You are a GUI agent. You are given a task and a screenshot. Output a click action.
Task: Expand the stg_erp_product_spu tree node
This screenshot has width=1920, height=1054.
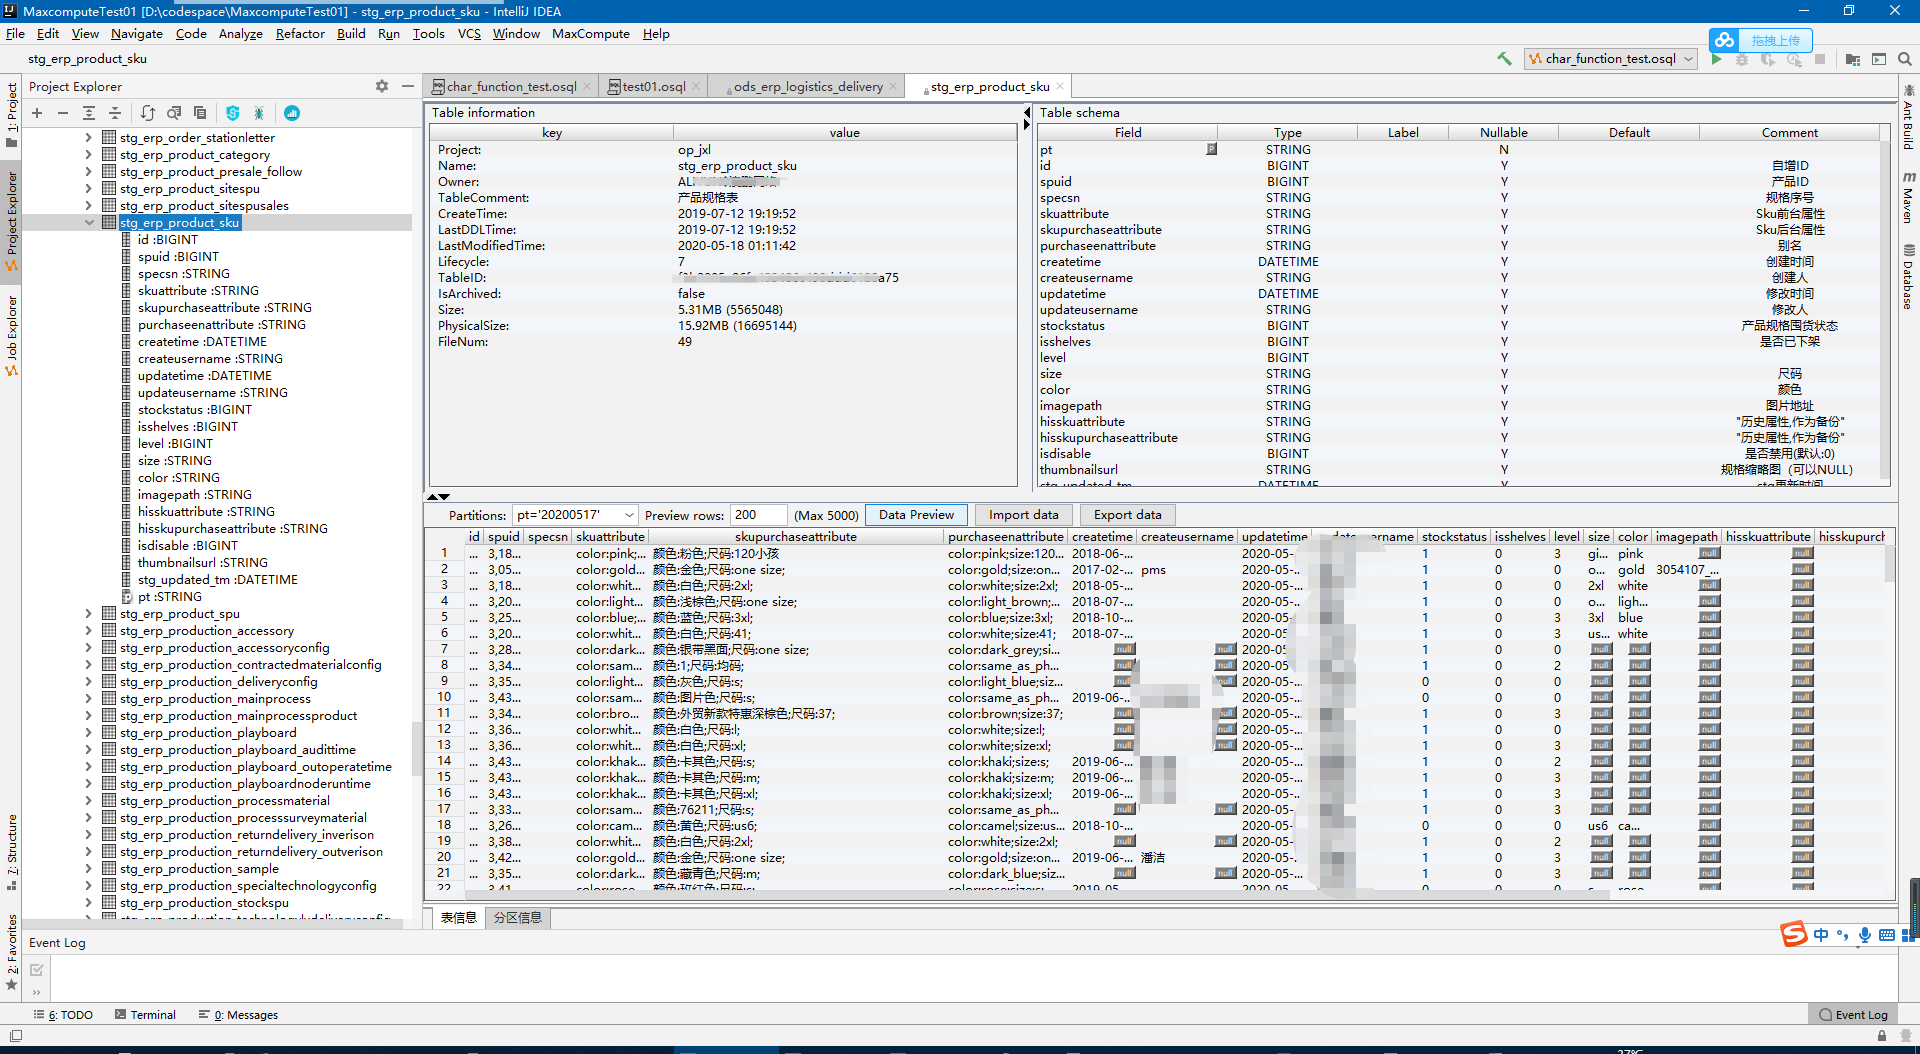pos(88,613)
